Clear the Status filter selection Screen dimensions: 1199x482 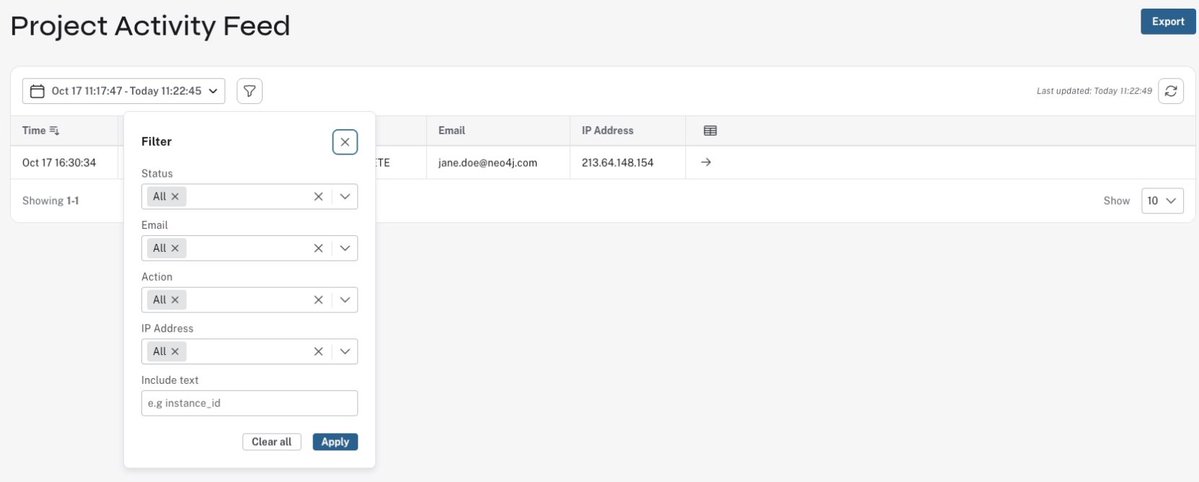(x=318, y=197)
